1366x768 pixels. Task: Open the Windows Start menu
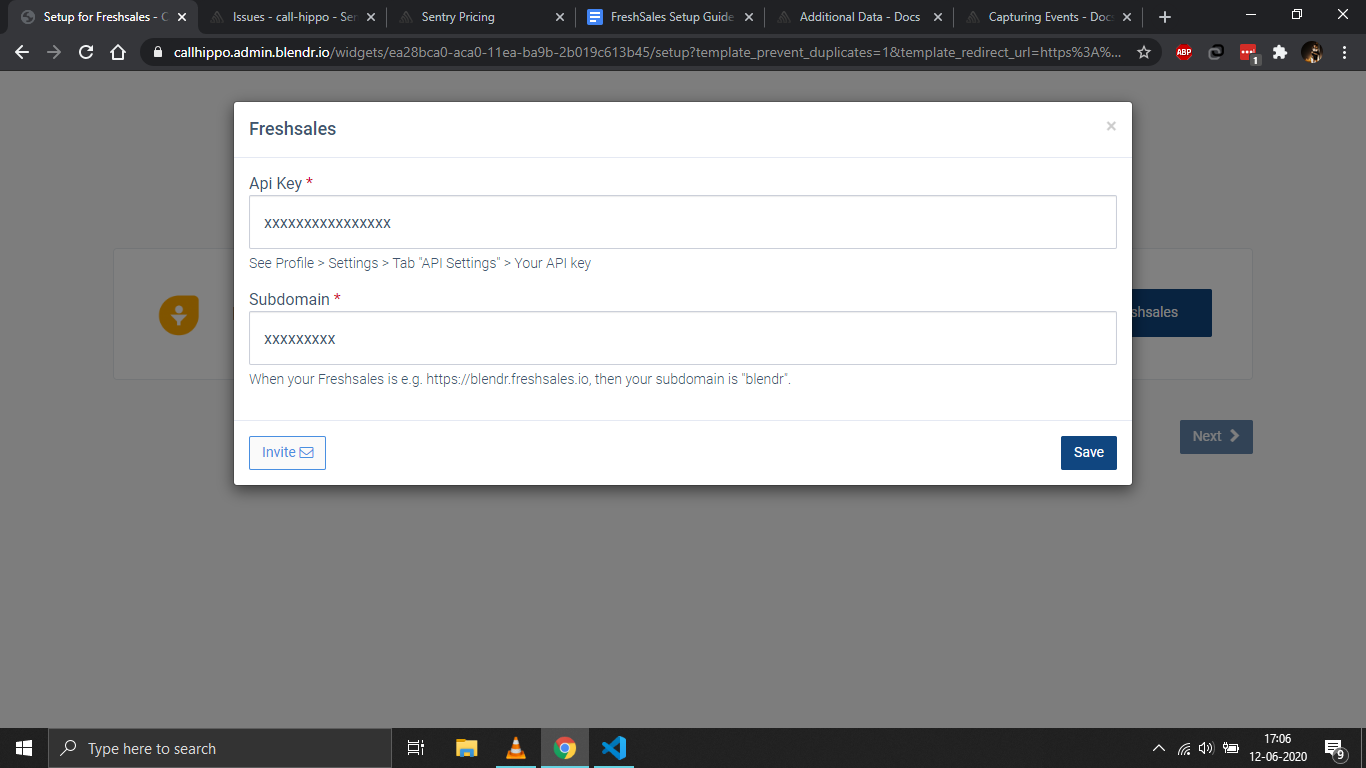tap(24, 748)
